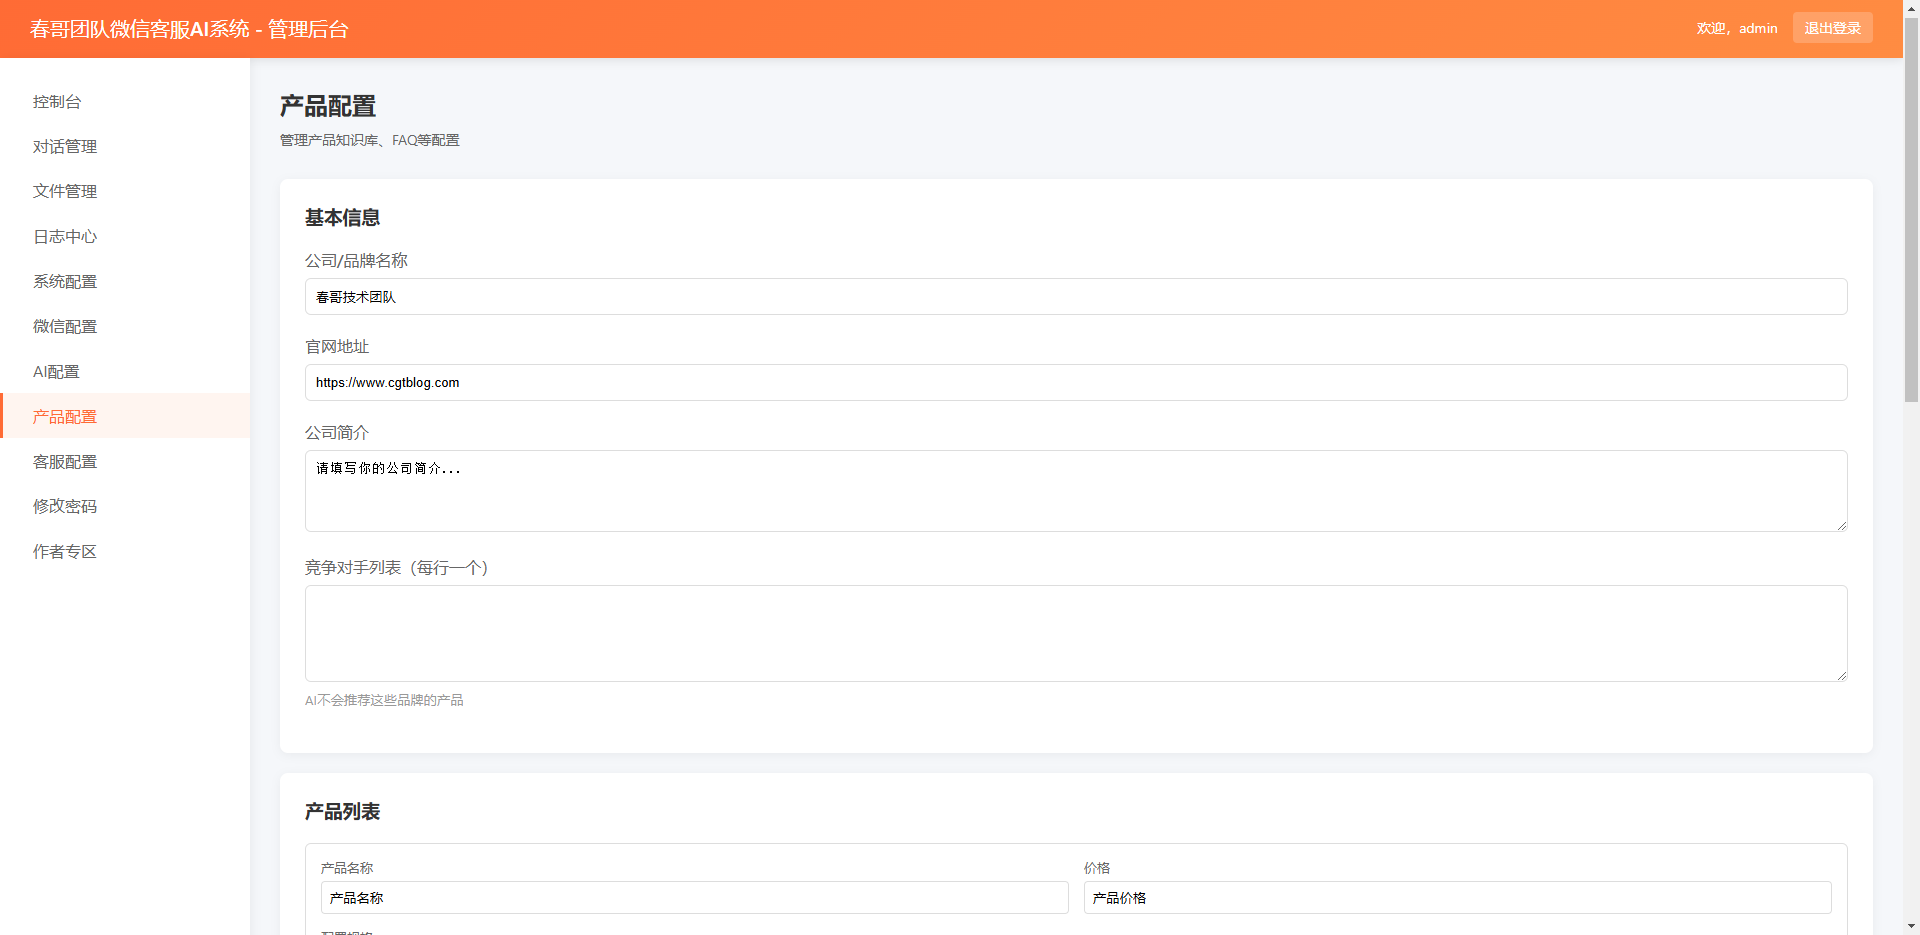
Task: Switch to AI配置 section
Action: [56, 372]
